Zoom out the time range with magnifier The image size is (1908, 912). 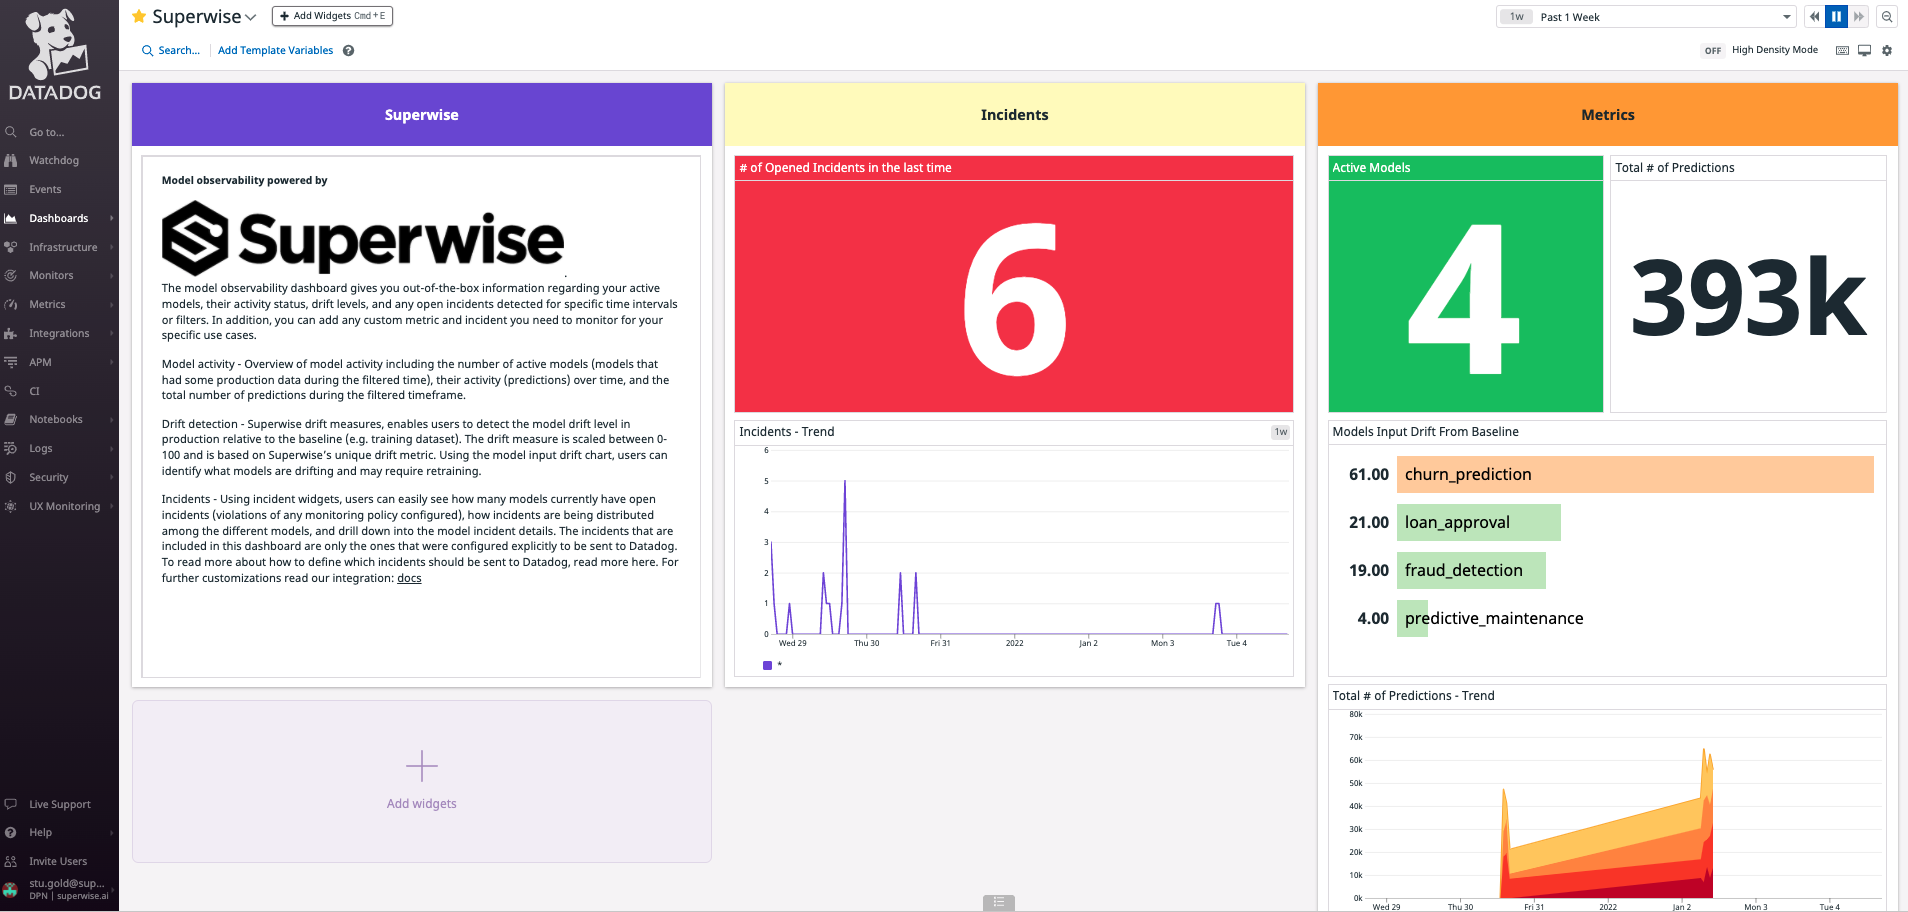pyautogui.click(x=1887, y=17)
